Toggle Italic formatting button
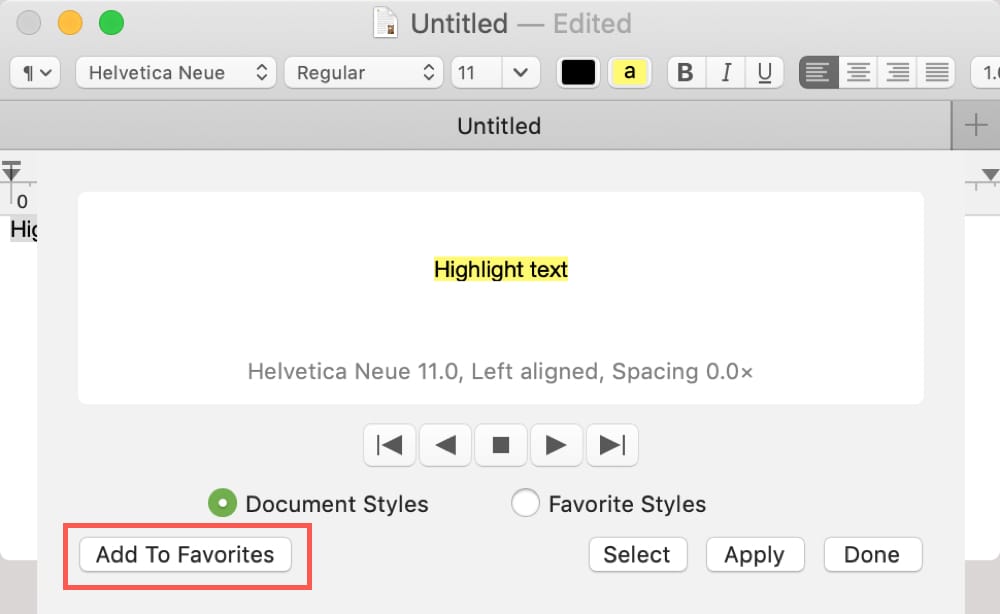The image size is (1000, 614). [x=726, y=73]
